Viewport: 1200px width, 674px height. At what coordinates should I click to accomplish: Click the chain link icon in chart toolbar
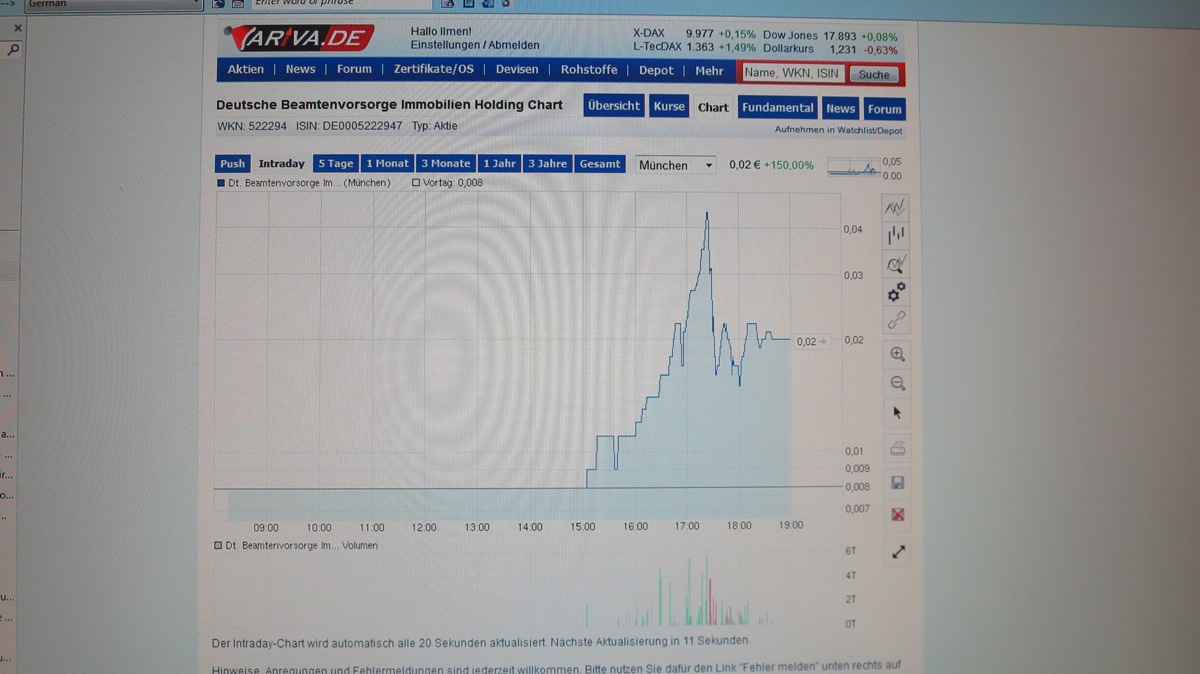897,321
